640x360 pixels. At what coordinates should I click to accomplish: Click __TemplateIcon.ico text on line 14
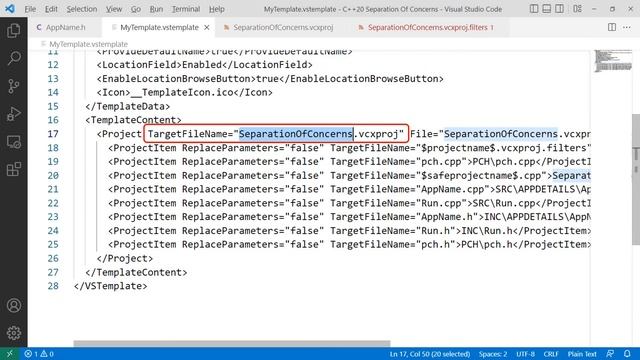point(182,92)
